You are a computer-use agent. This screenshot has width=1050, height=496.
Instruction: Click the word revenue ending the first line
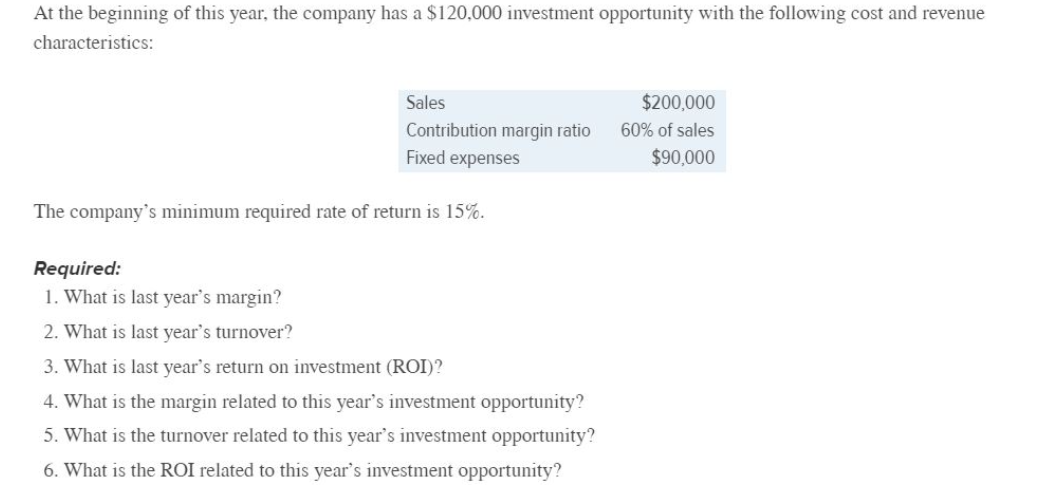click(x=955, y=14)
